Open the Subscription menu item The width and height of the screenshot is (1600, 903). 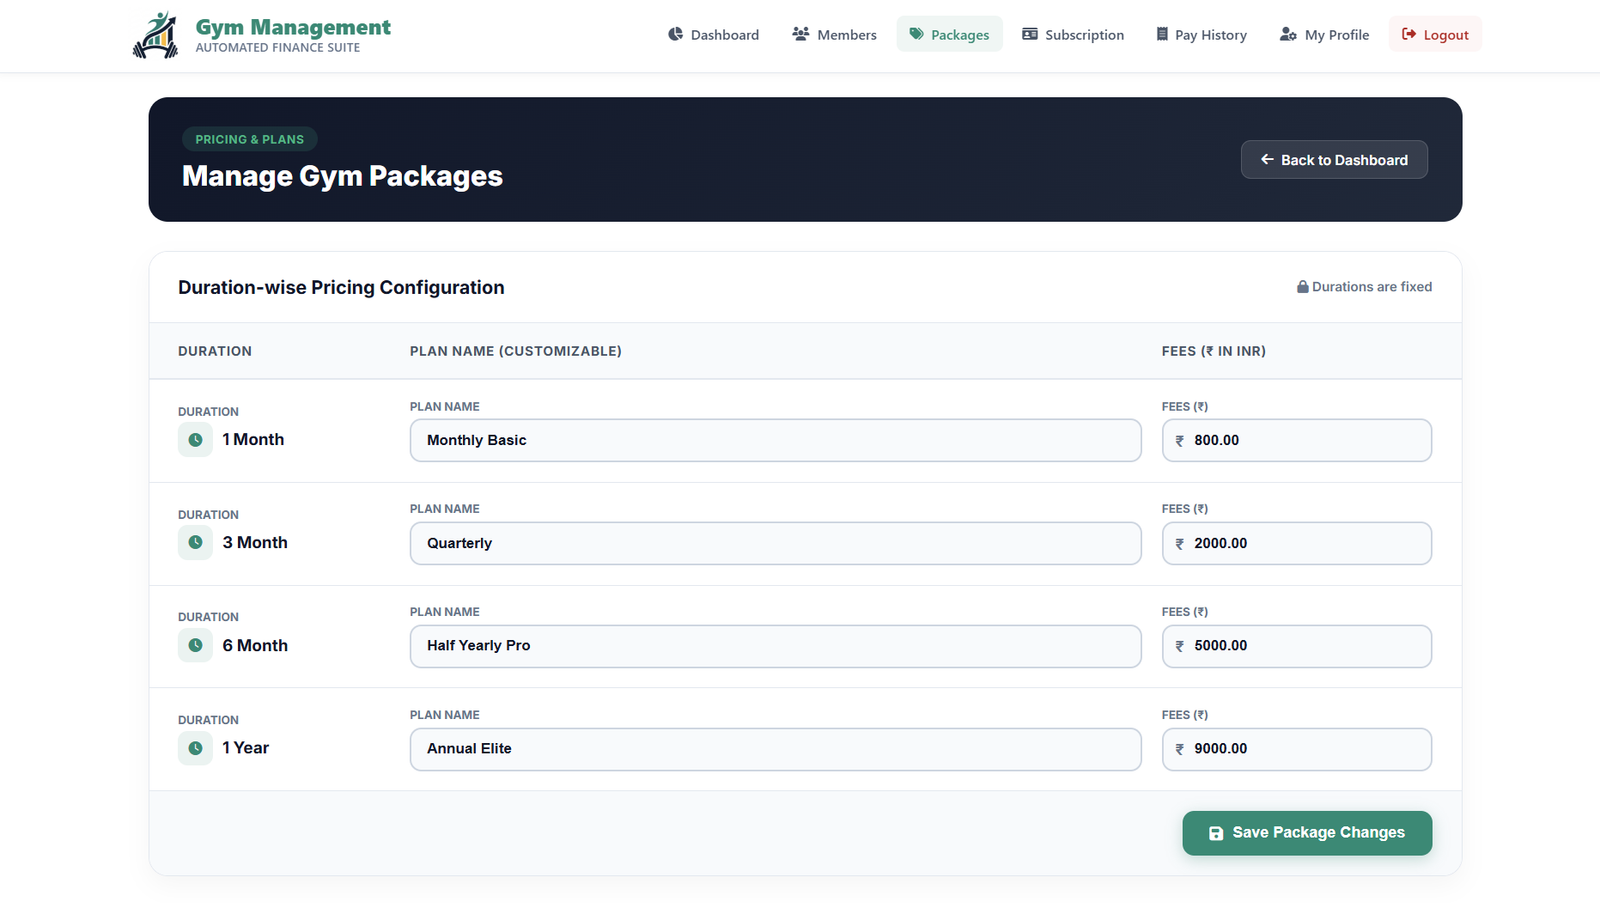[x=1073, y=34]
